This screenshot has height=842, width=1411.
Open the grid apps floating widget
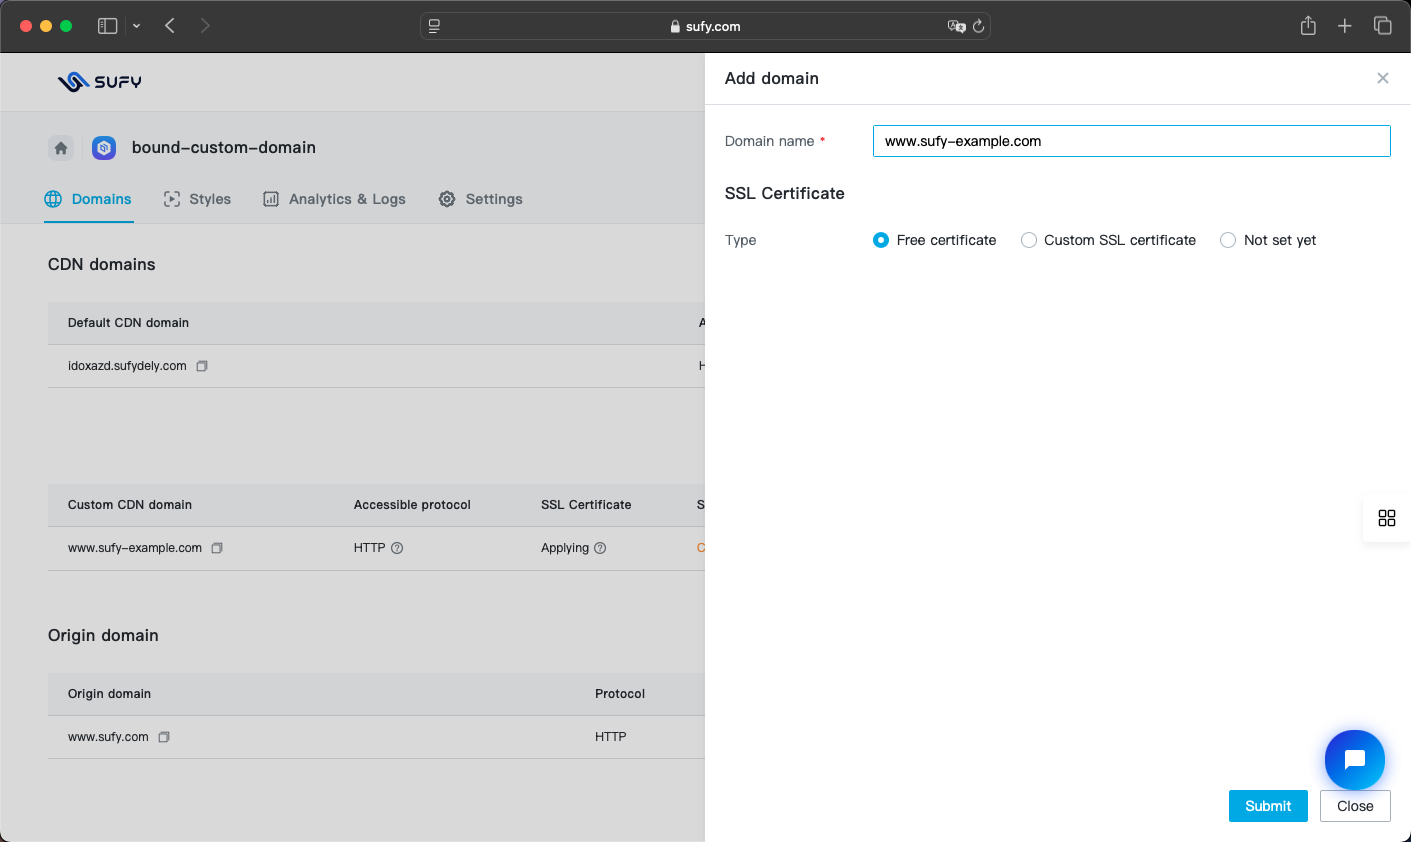1387,518
